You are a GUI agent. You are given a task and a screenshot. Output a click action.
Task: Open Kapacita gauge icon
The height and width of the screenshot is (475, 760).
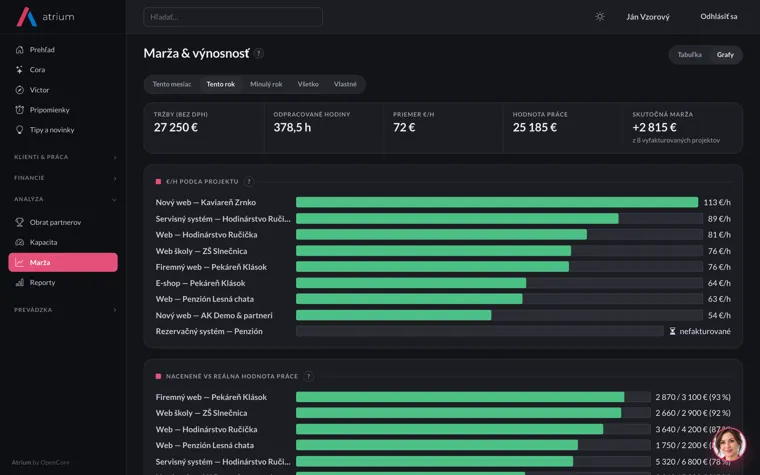coord(19,242)
